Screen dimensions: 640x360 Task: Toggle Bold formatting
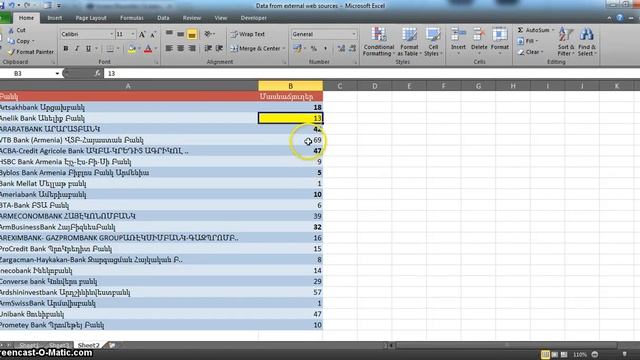pos(66,49)
